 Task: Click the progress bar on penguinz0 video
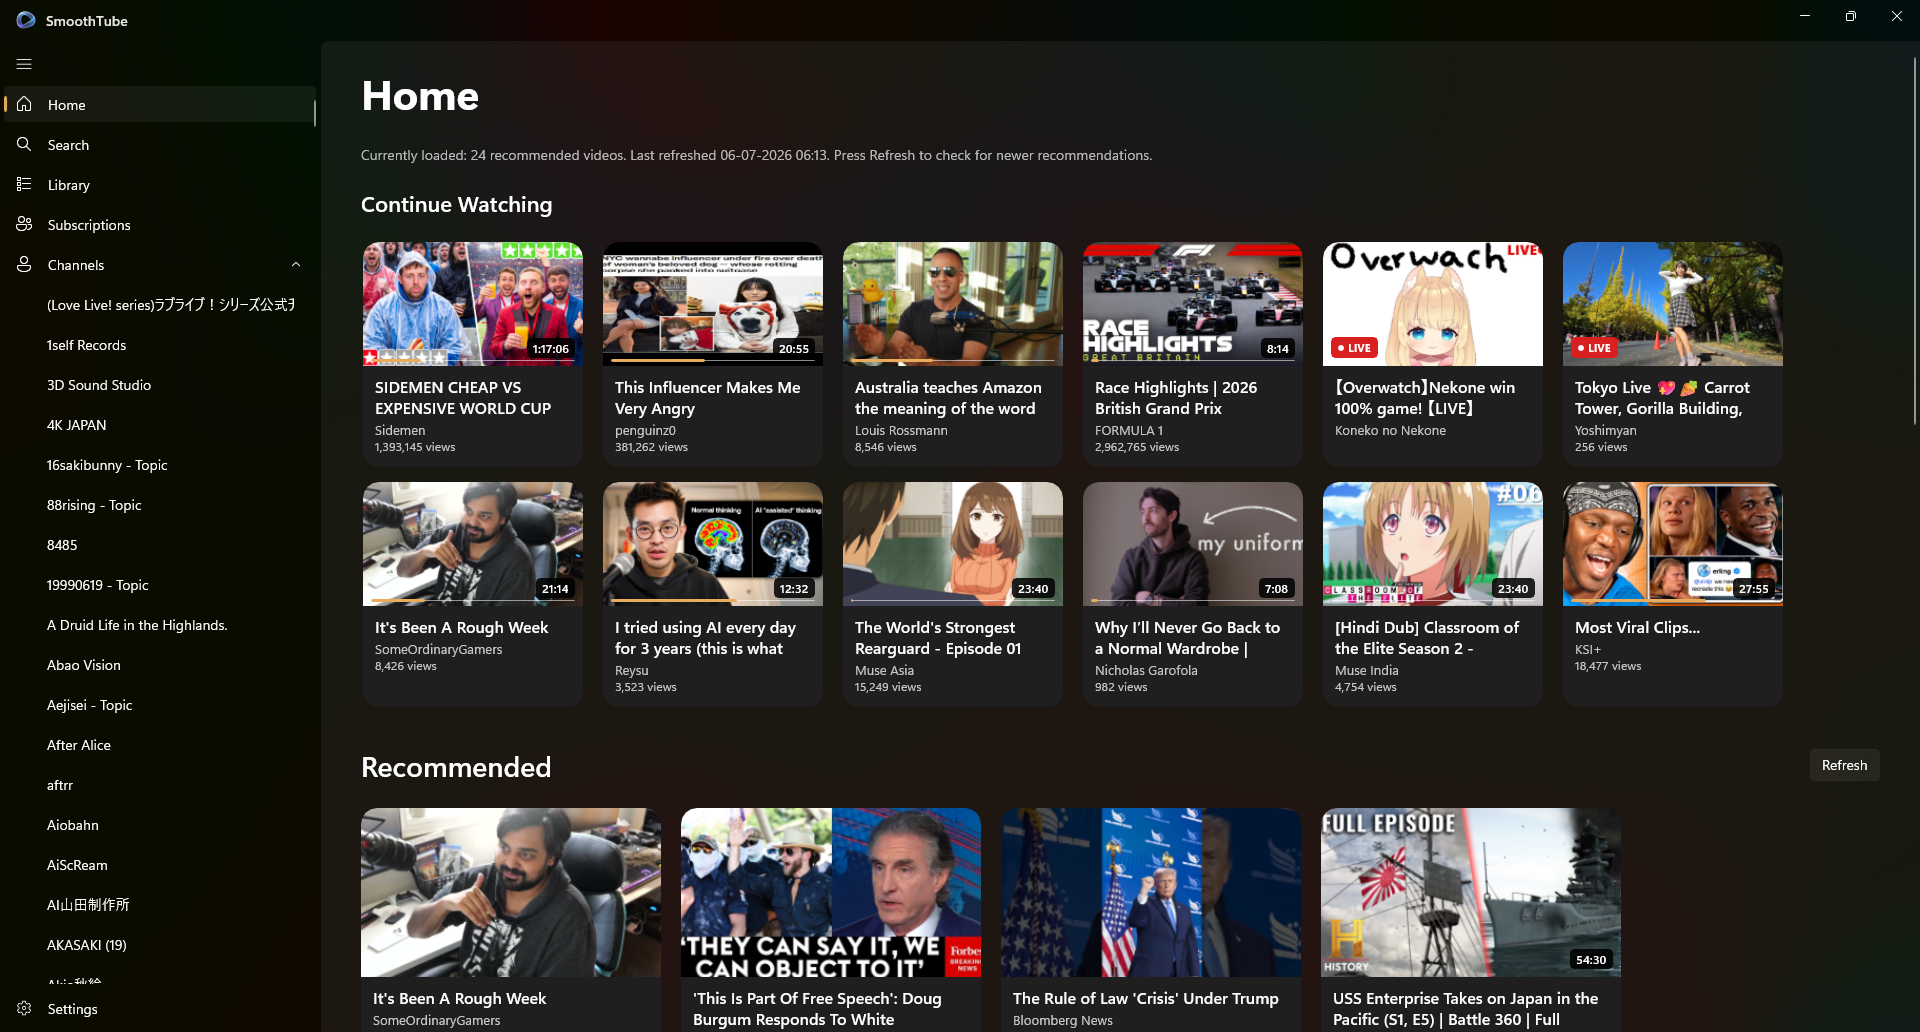713,361
